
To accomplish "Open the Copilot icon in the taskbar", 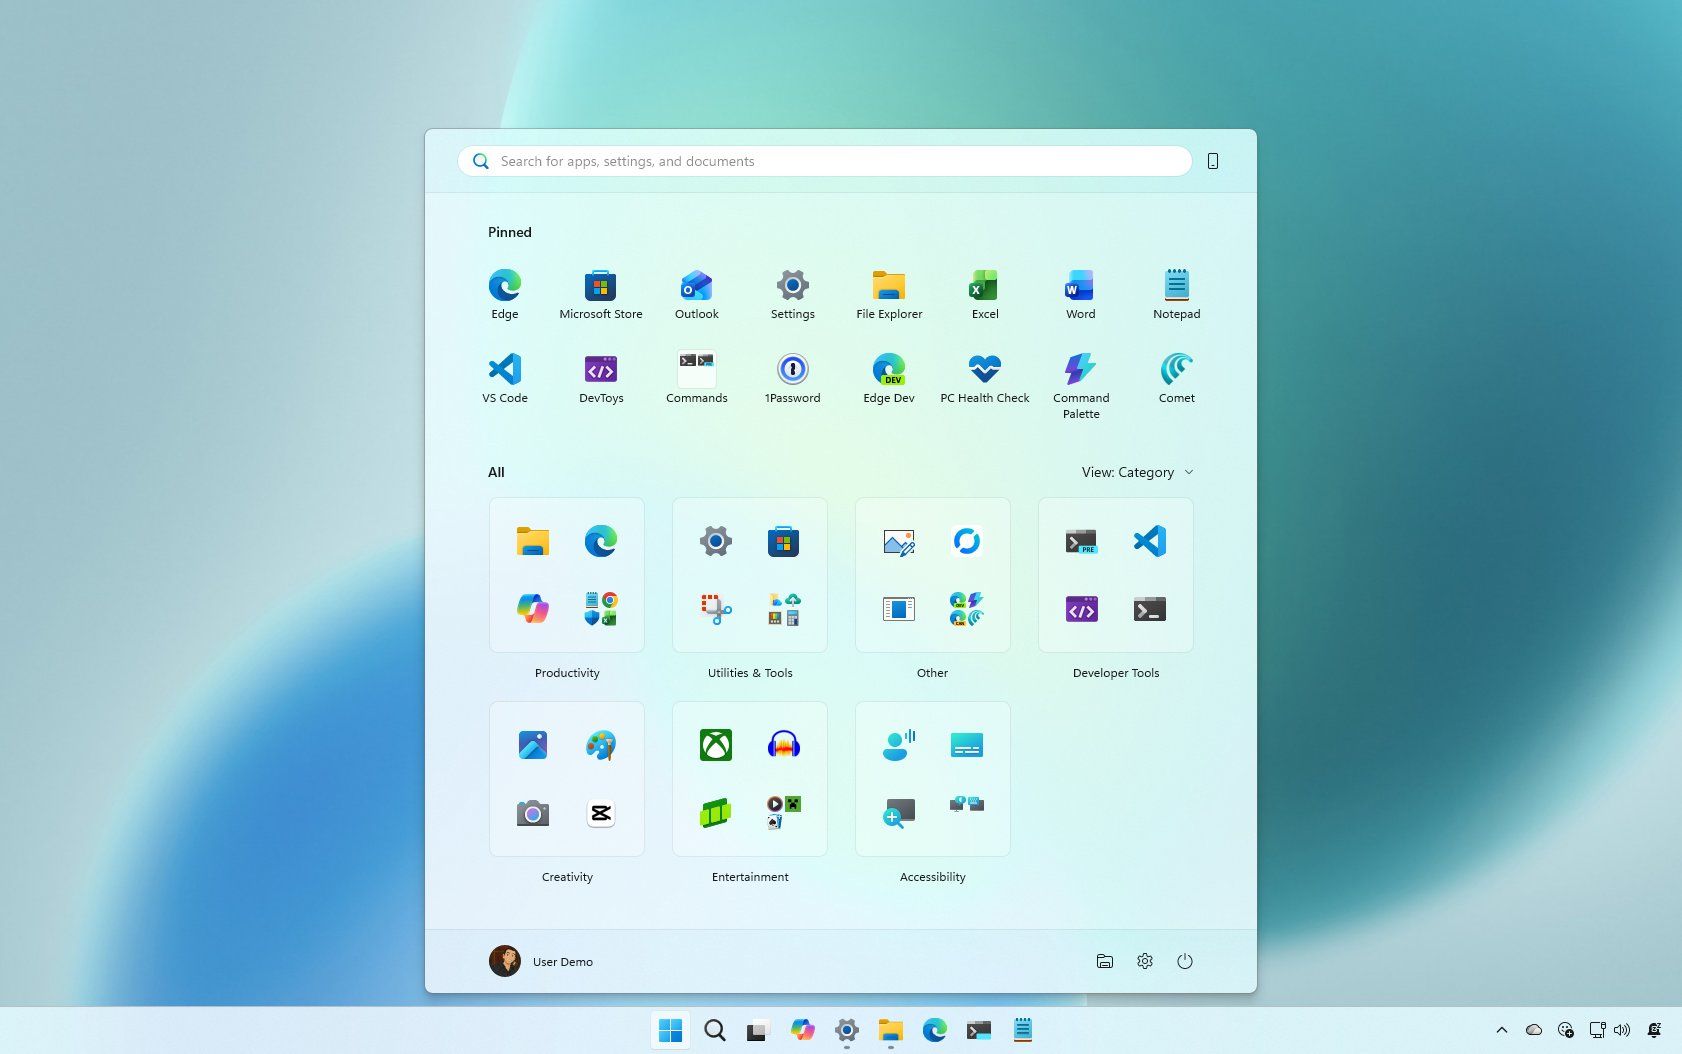I will (x=802, y=1030).
